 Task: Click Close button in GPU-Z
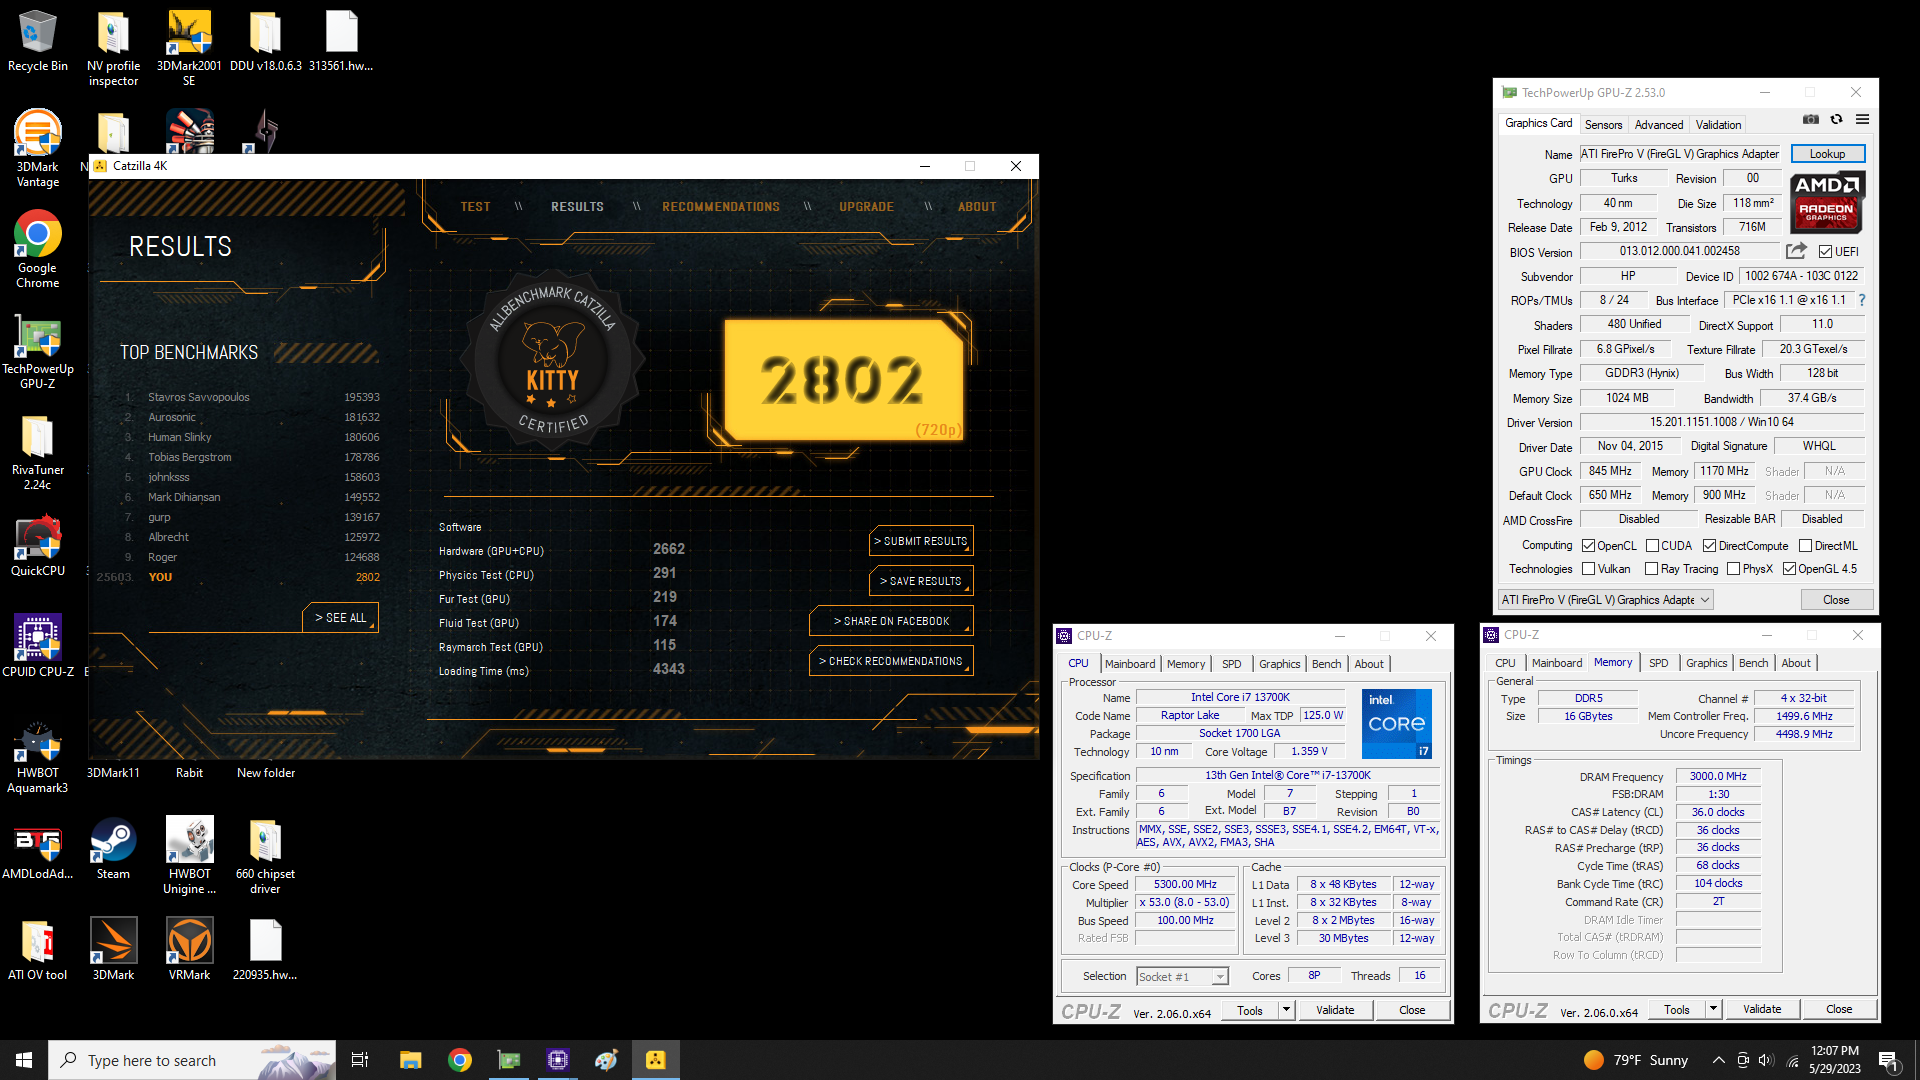1836,600
